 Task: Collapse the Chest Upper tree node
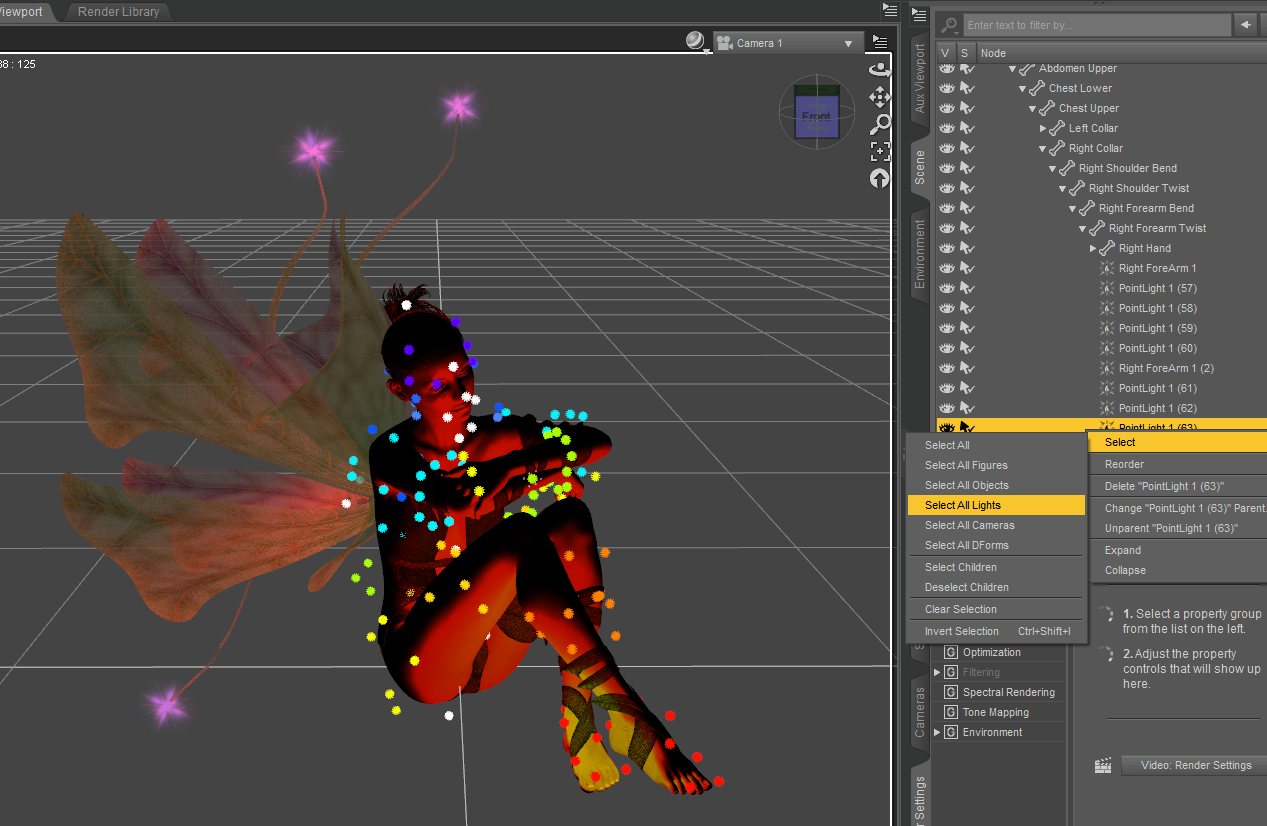1032,108
